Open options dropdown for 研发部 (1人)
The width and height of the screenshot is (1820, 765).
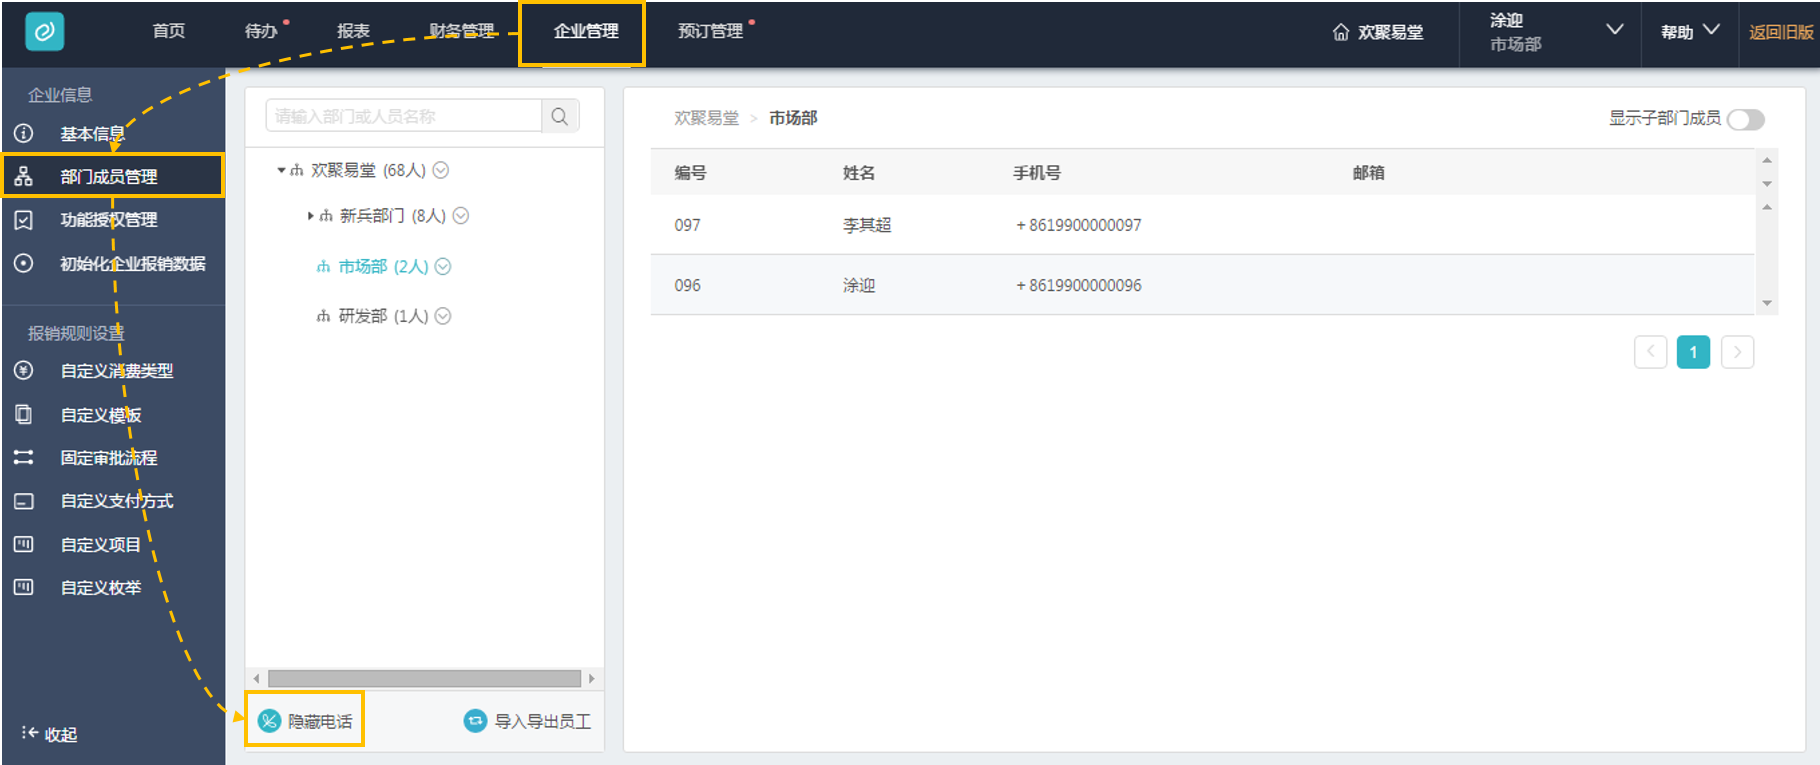pos(443,316)
